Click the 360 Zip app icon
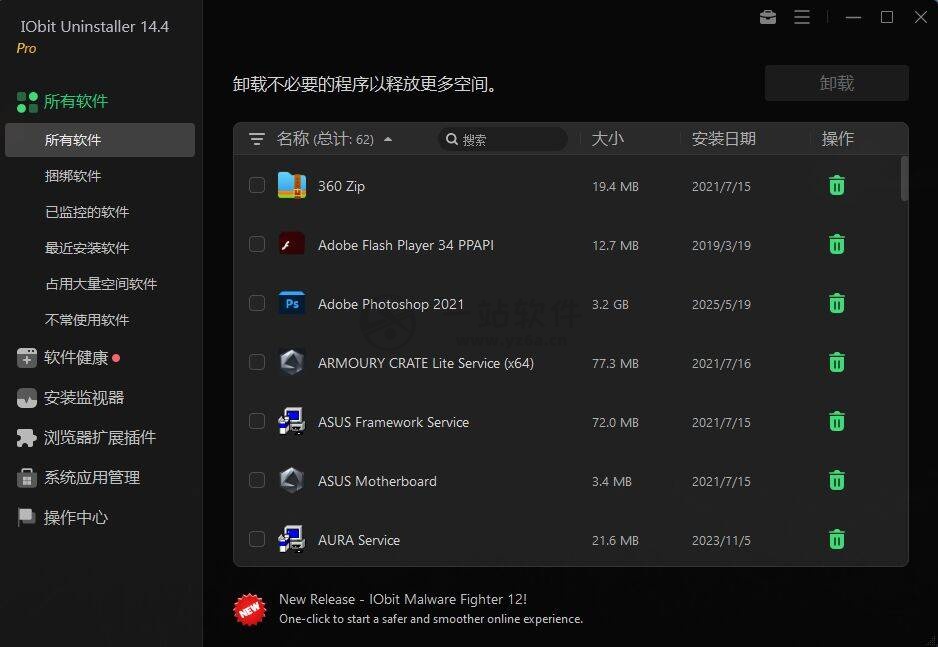This screenshot has height=647, width=938. (x=292, y=185)
